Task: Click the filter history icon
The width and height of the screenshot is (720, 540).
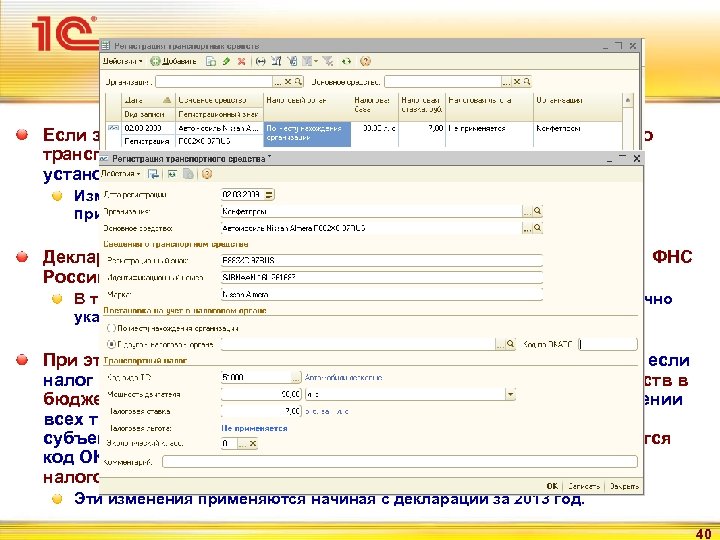Action: coord(307,61)
